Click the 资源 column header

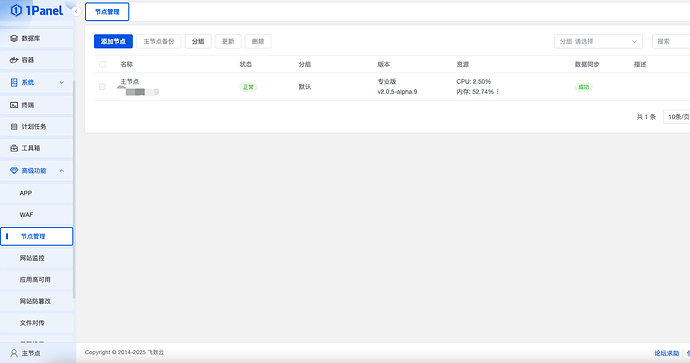tap(462, 64)
